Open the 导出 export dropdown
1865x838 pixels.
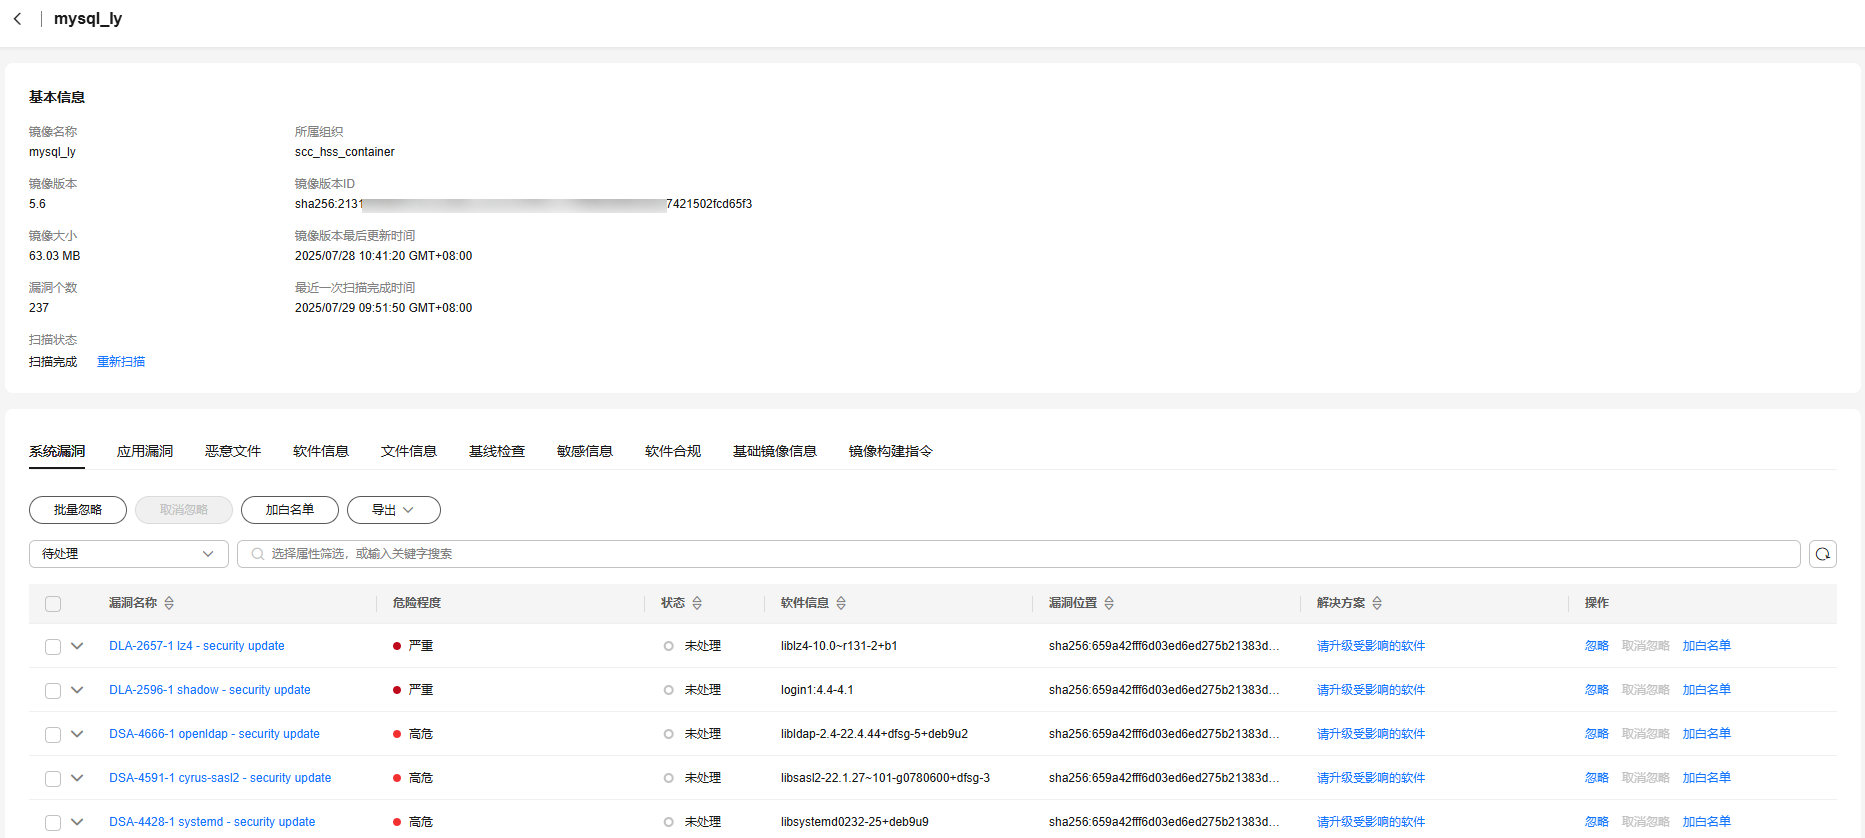coord(393,510)
